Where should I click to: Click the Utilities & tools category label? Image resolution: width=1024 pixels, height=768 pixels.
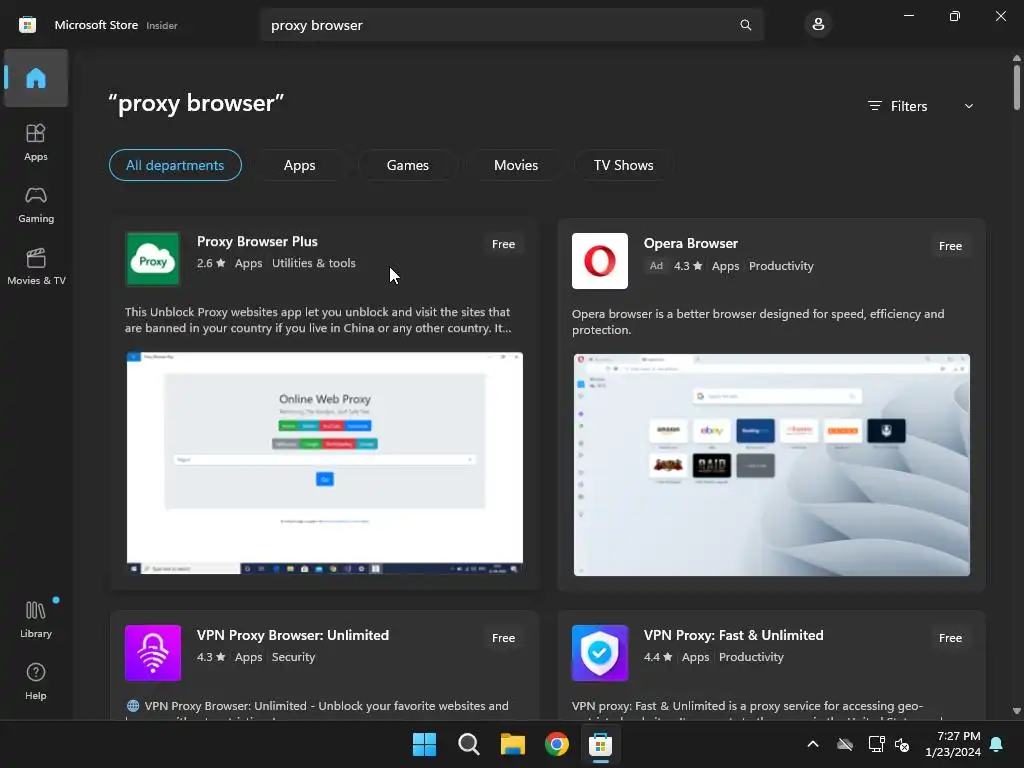[x=313, y=263]
